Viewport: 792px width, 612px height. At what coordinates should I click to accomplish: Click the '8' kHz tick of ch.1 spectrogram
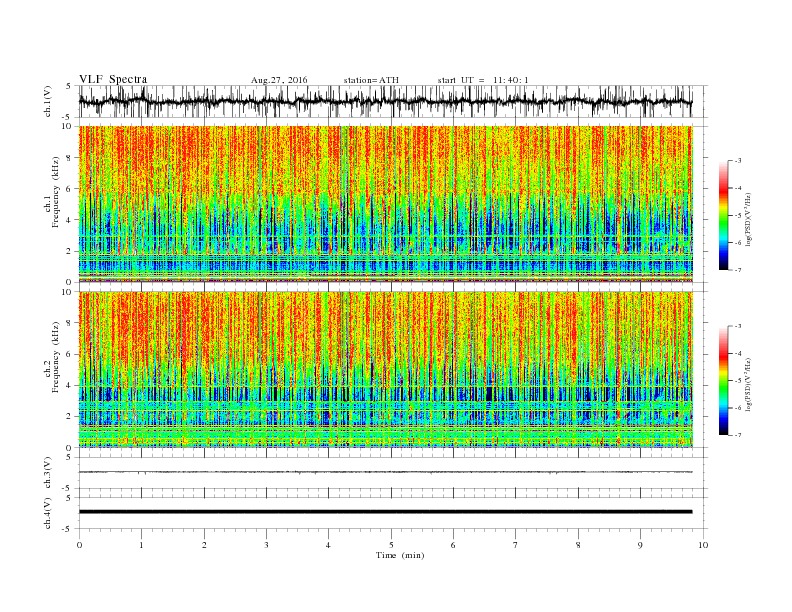pos(70,158)
